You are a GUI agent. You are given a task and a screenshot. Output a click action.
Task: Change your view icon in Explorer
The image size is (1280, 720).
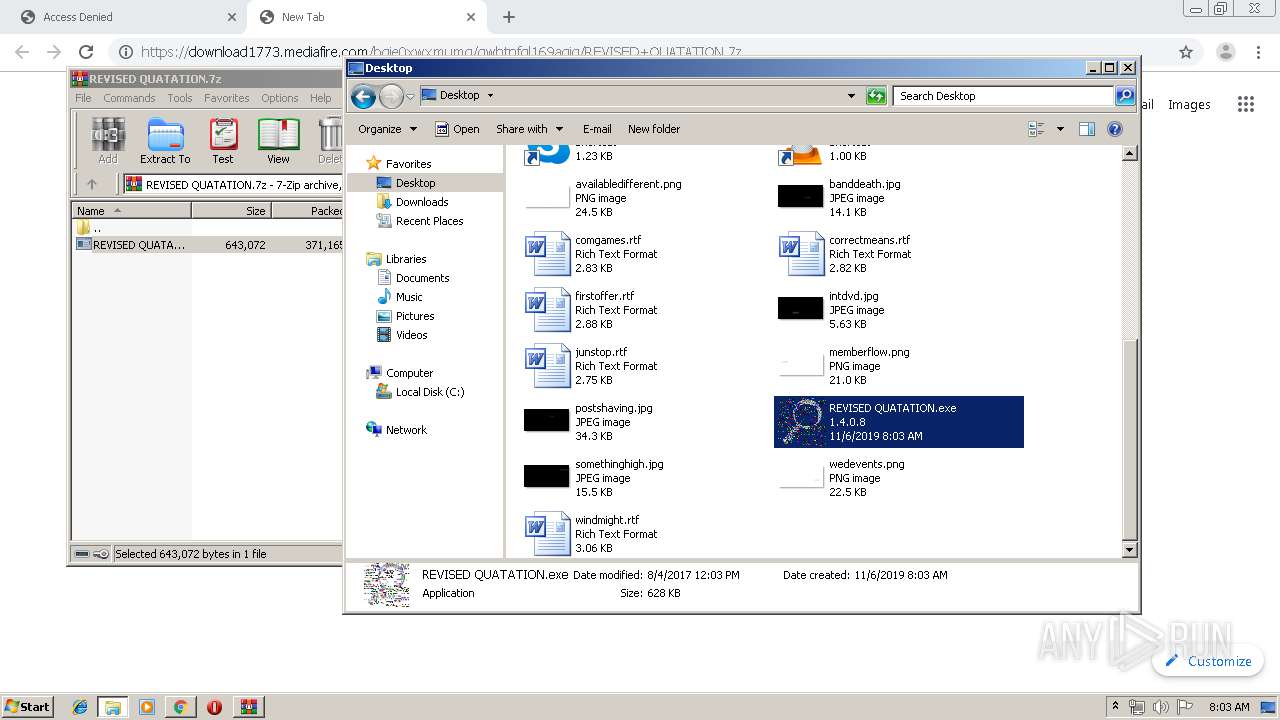[1036, 129]
